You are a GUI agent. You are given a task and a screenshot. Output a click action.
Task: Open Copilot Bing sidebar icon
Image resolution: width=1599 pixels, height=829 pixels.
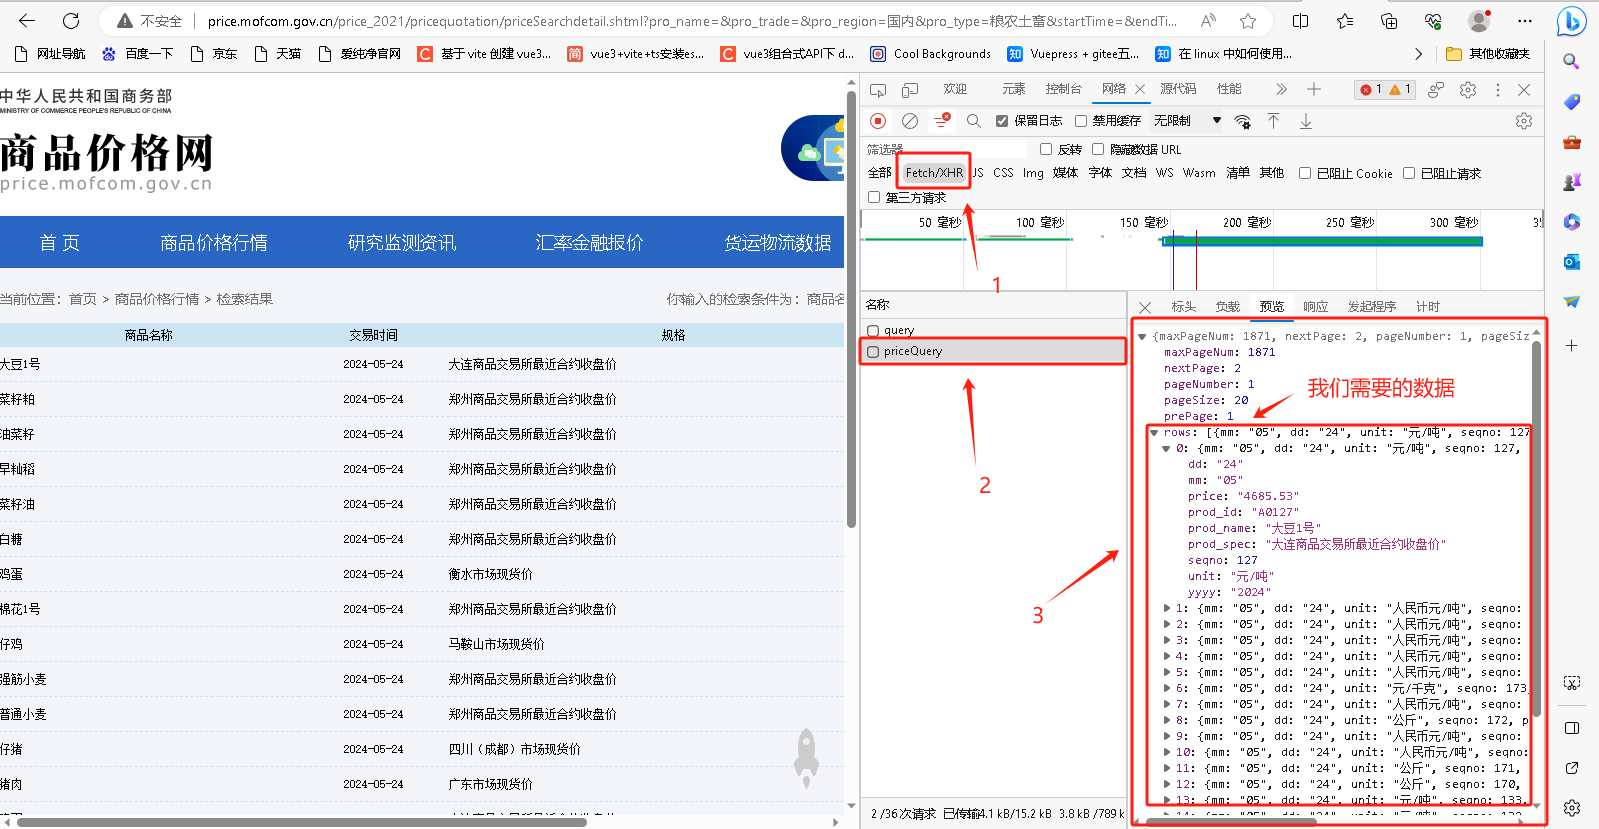(1572, 20)
